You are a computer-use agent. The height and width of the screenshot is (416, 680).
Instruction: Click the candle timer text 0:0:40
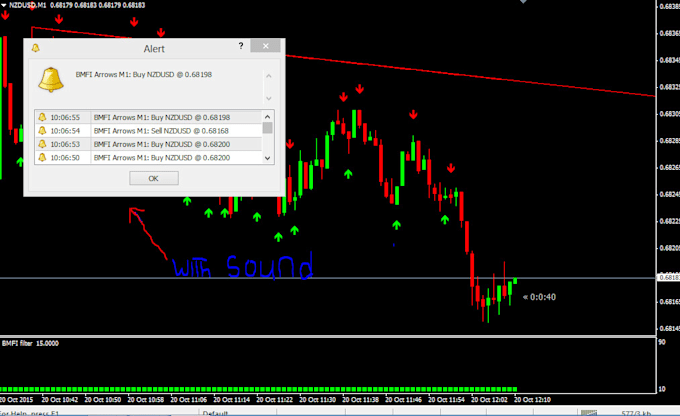[x=543, y=297]
